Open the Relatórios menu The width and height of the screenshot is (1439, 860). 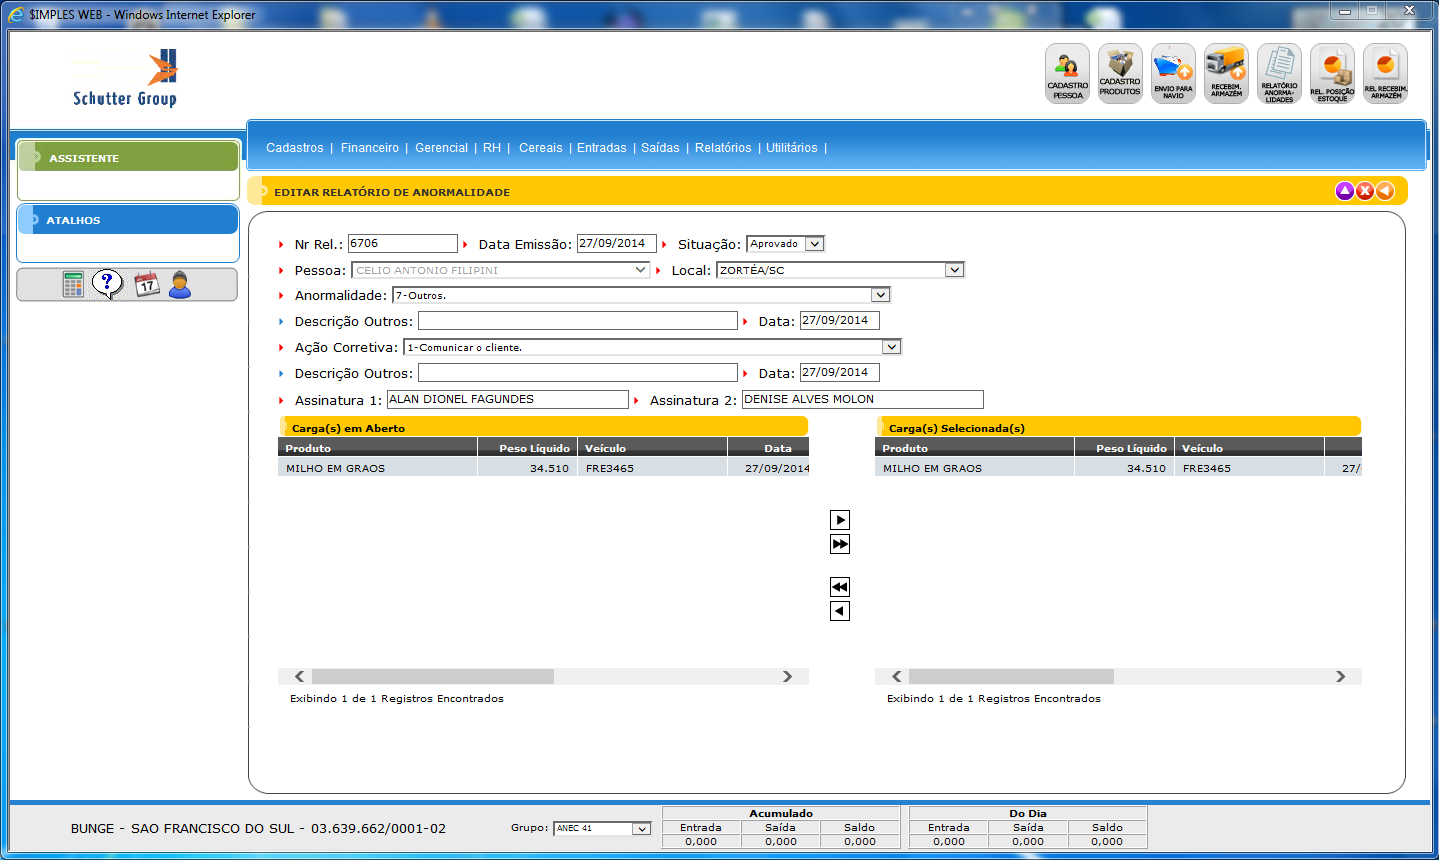point(723,148)
